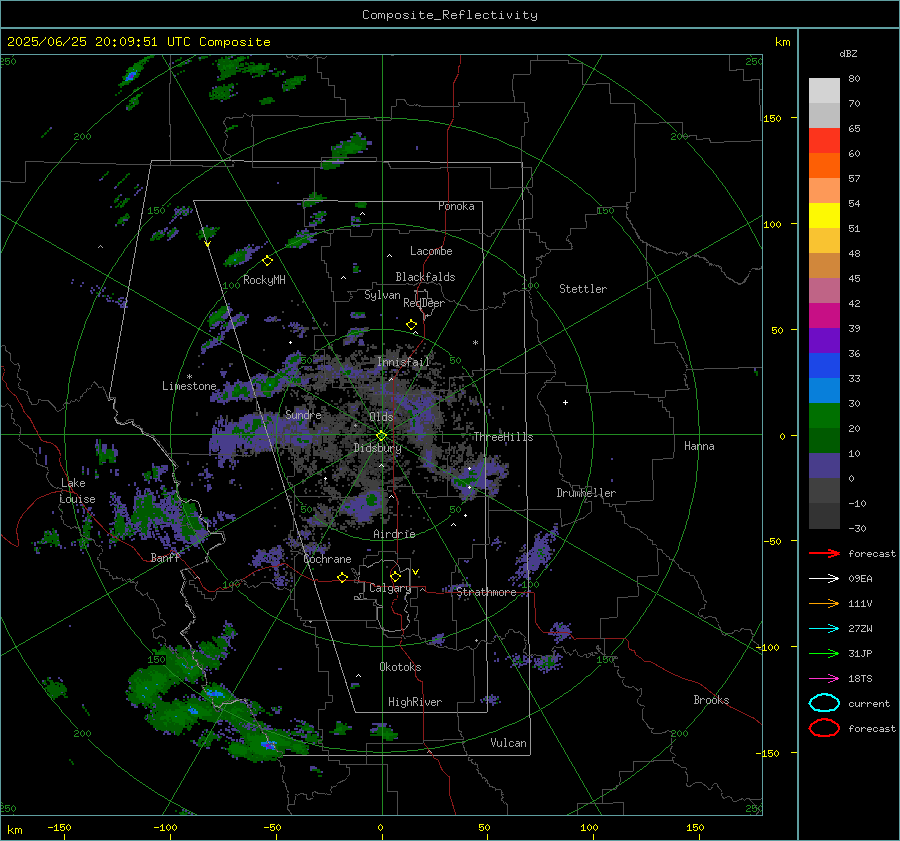Click the RedDeer city label

(x=424, y=303)
